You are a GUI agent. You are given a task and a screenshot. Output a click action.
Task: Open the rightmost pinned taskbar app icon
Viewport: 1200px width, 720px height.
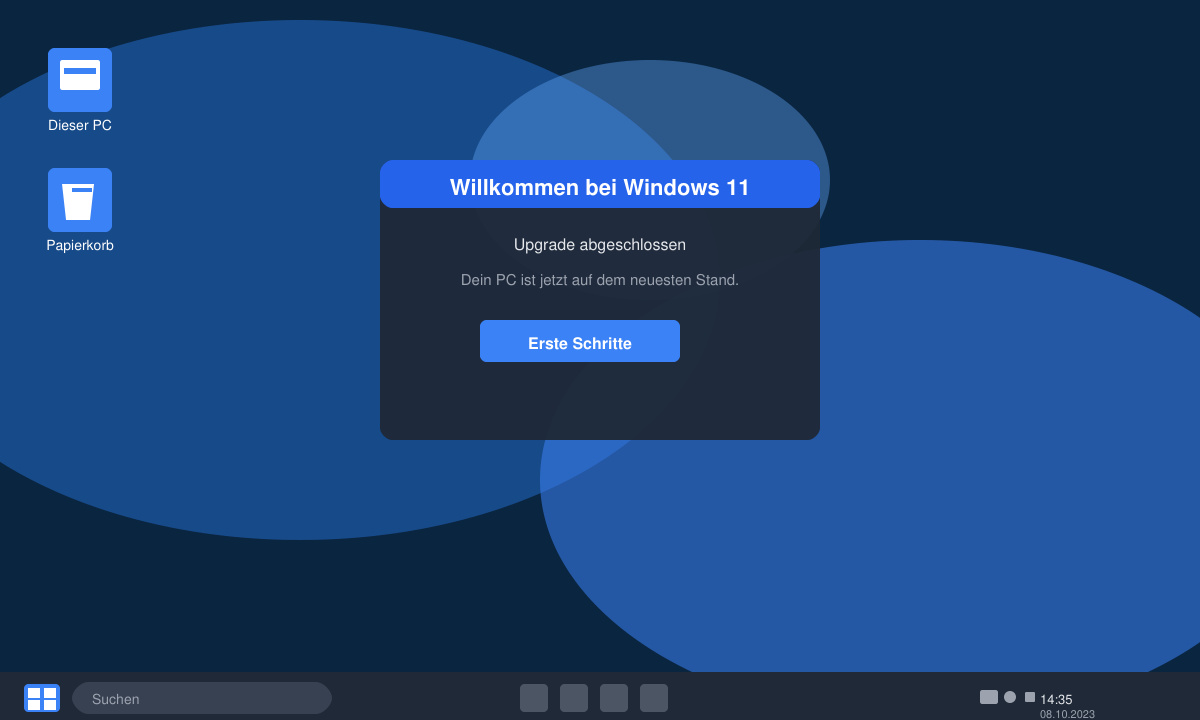pyautogui.click(x=654, y=698)
